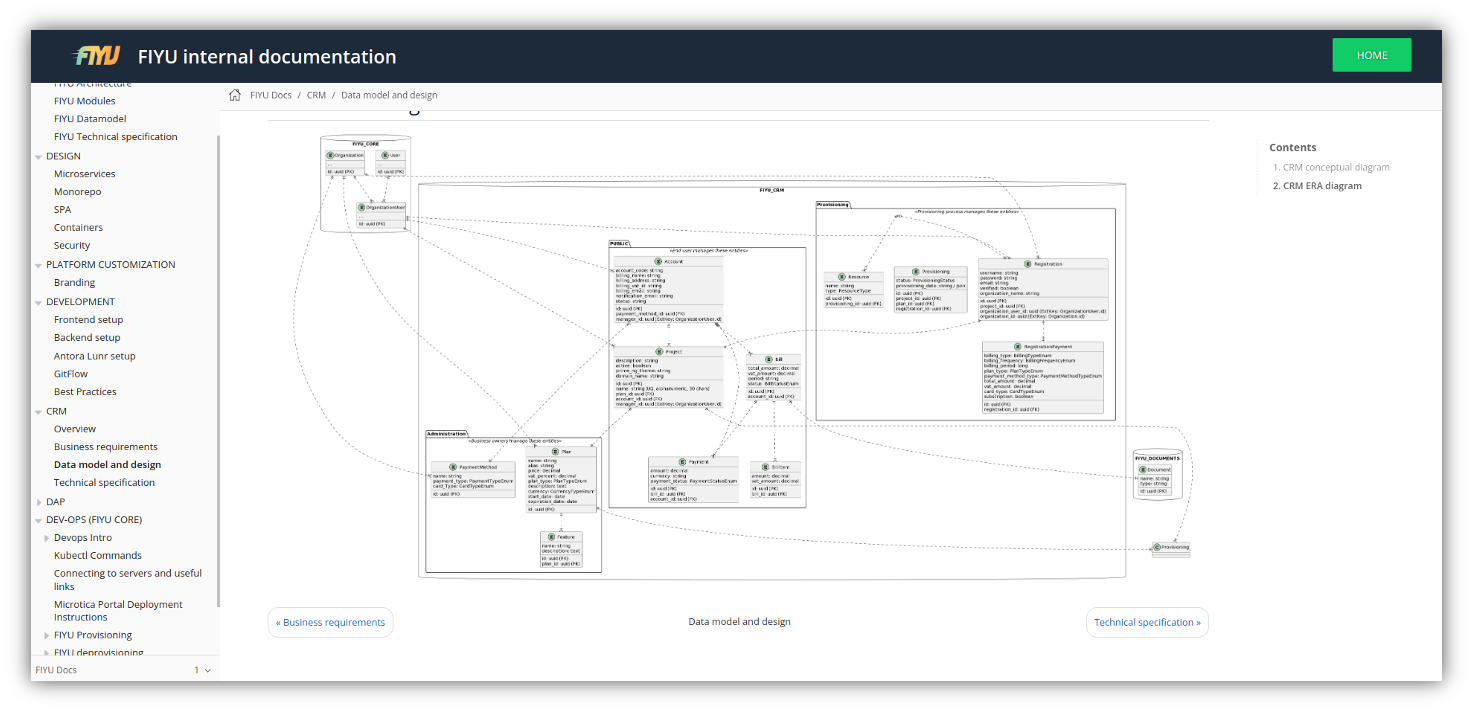
Task: Expand the FIYU deprovisioning item arrow
Action: point(47,653)
